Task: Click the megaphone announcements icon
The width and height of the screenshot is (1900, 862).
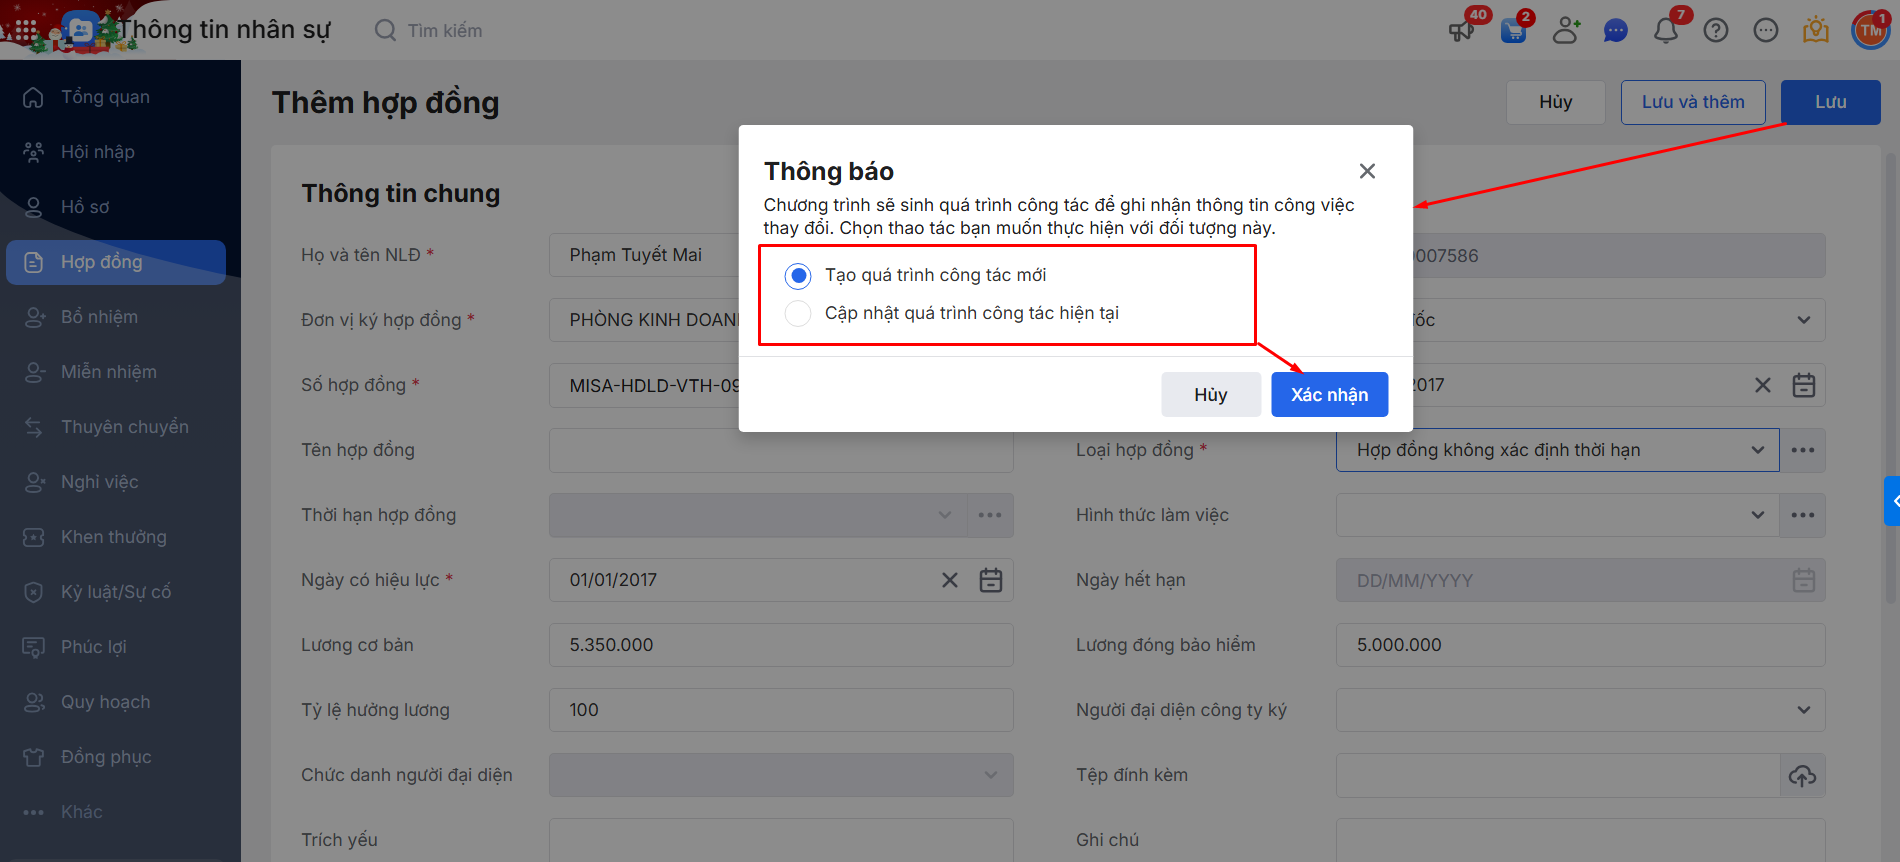Action: coord(1462,30)
